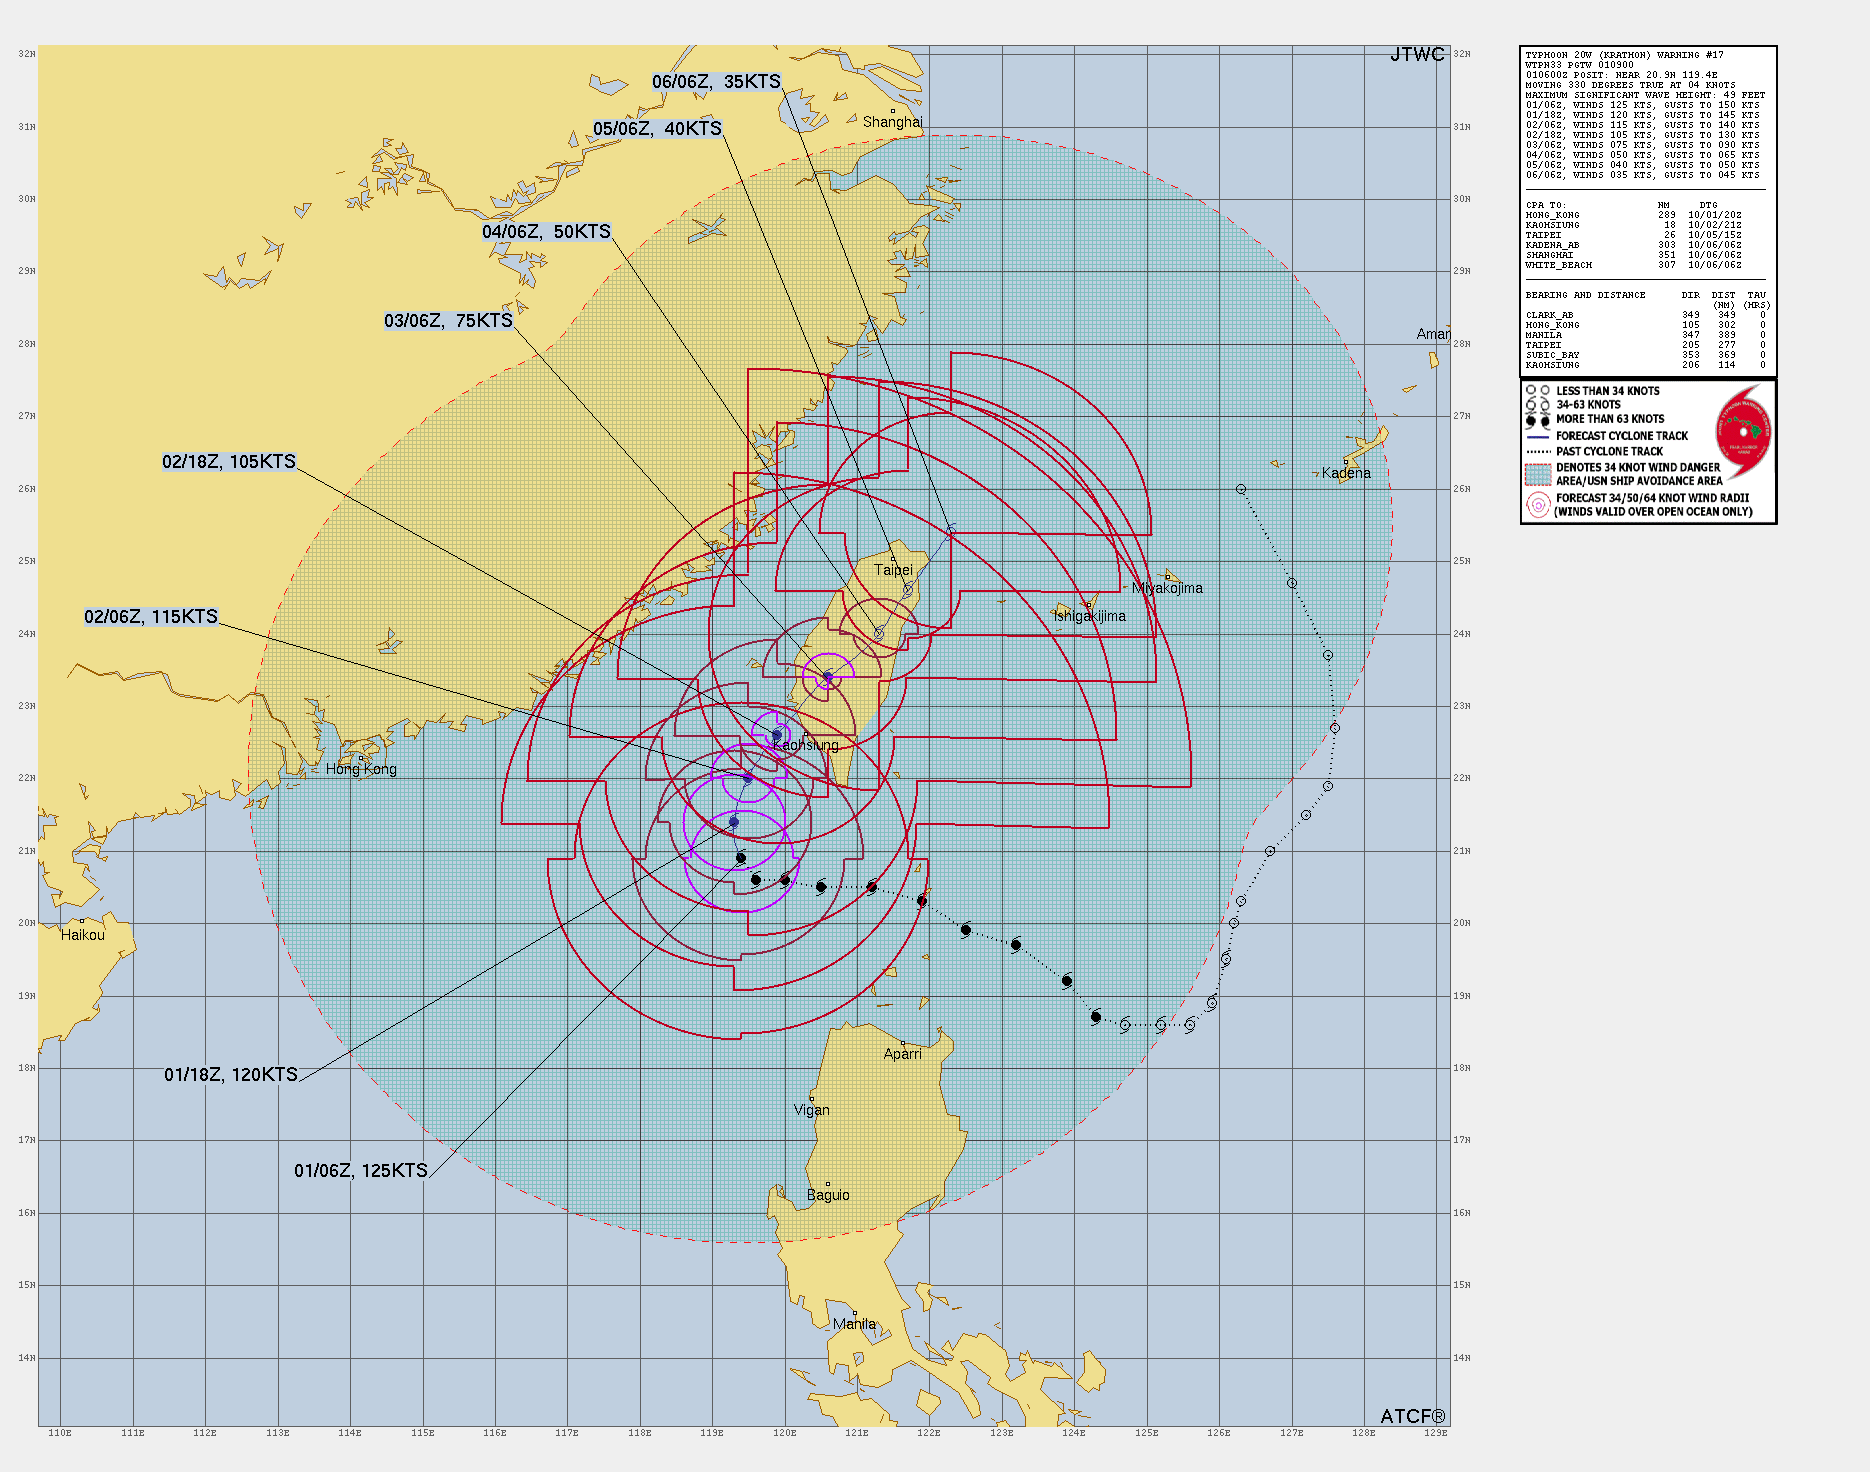Click the "WTPN33 PGTW 010900" header line

click(x=1580, y=65)
